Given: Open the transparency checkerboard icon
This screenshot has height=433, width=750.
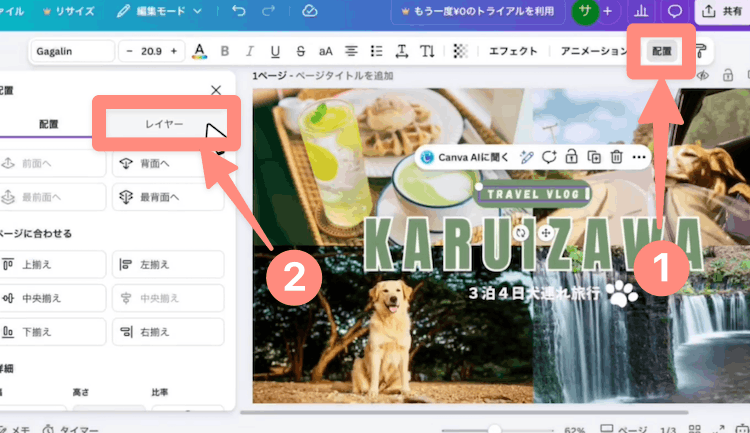Looking at the screenshot, I should point(460,51).
